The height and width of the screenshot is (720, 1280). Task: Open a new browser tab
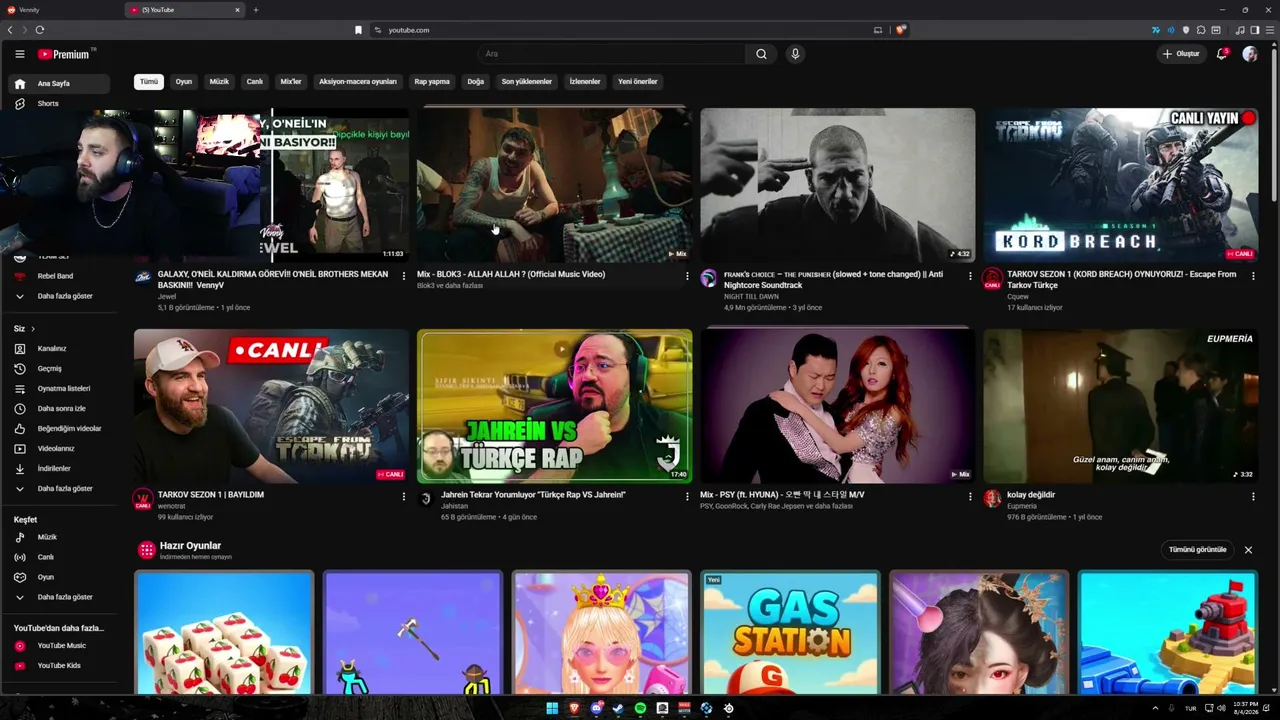click(x=255, y=10)
